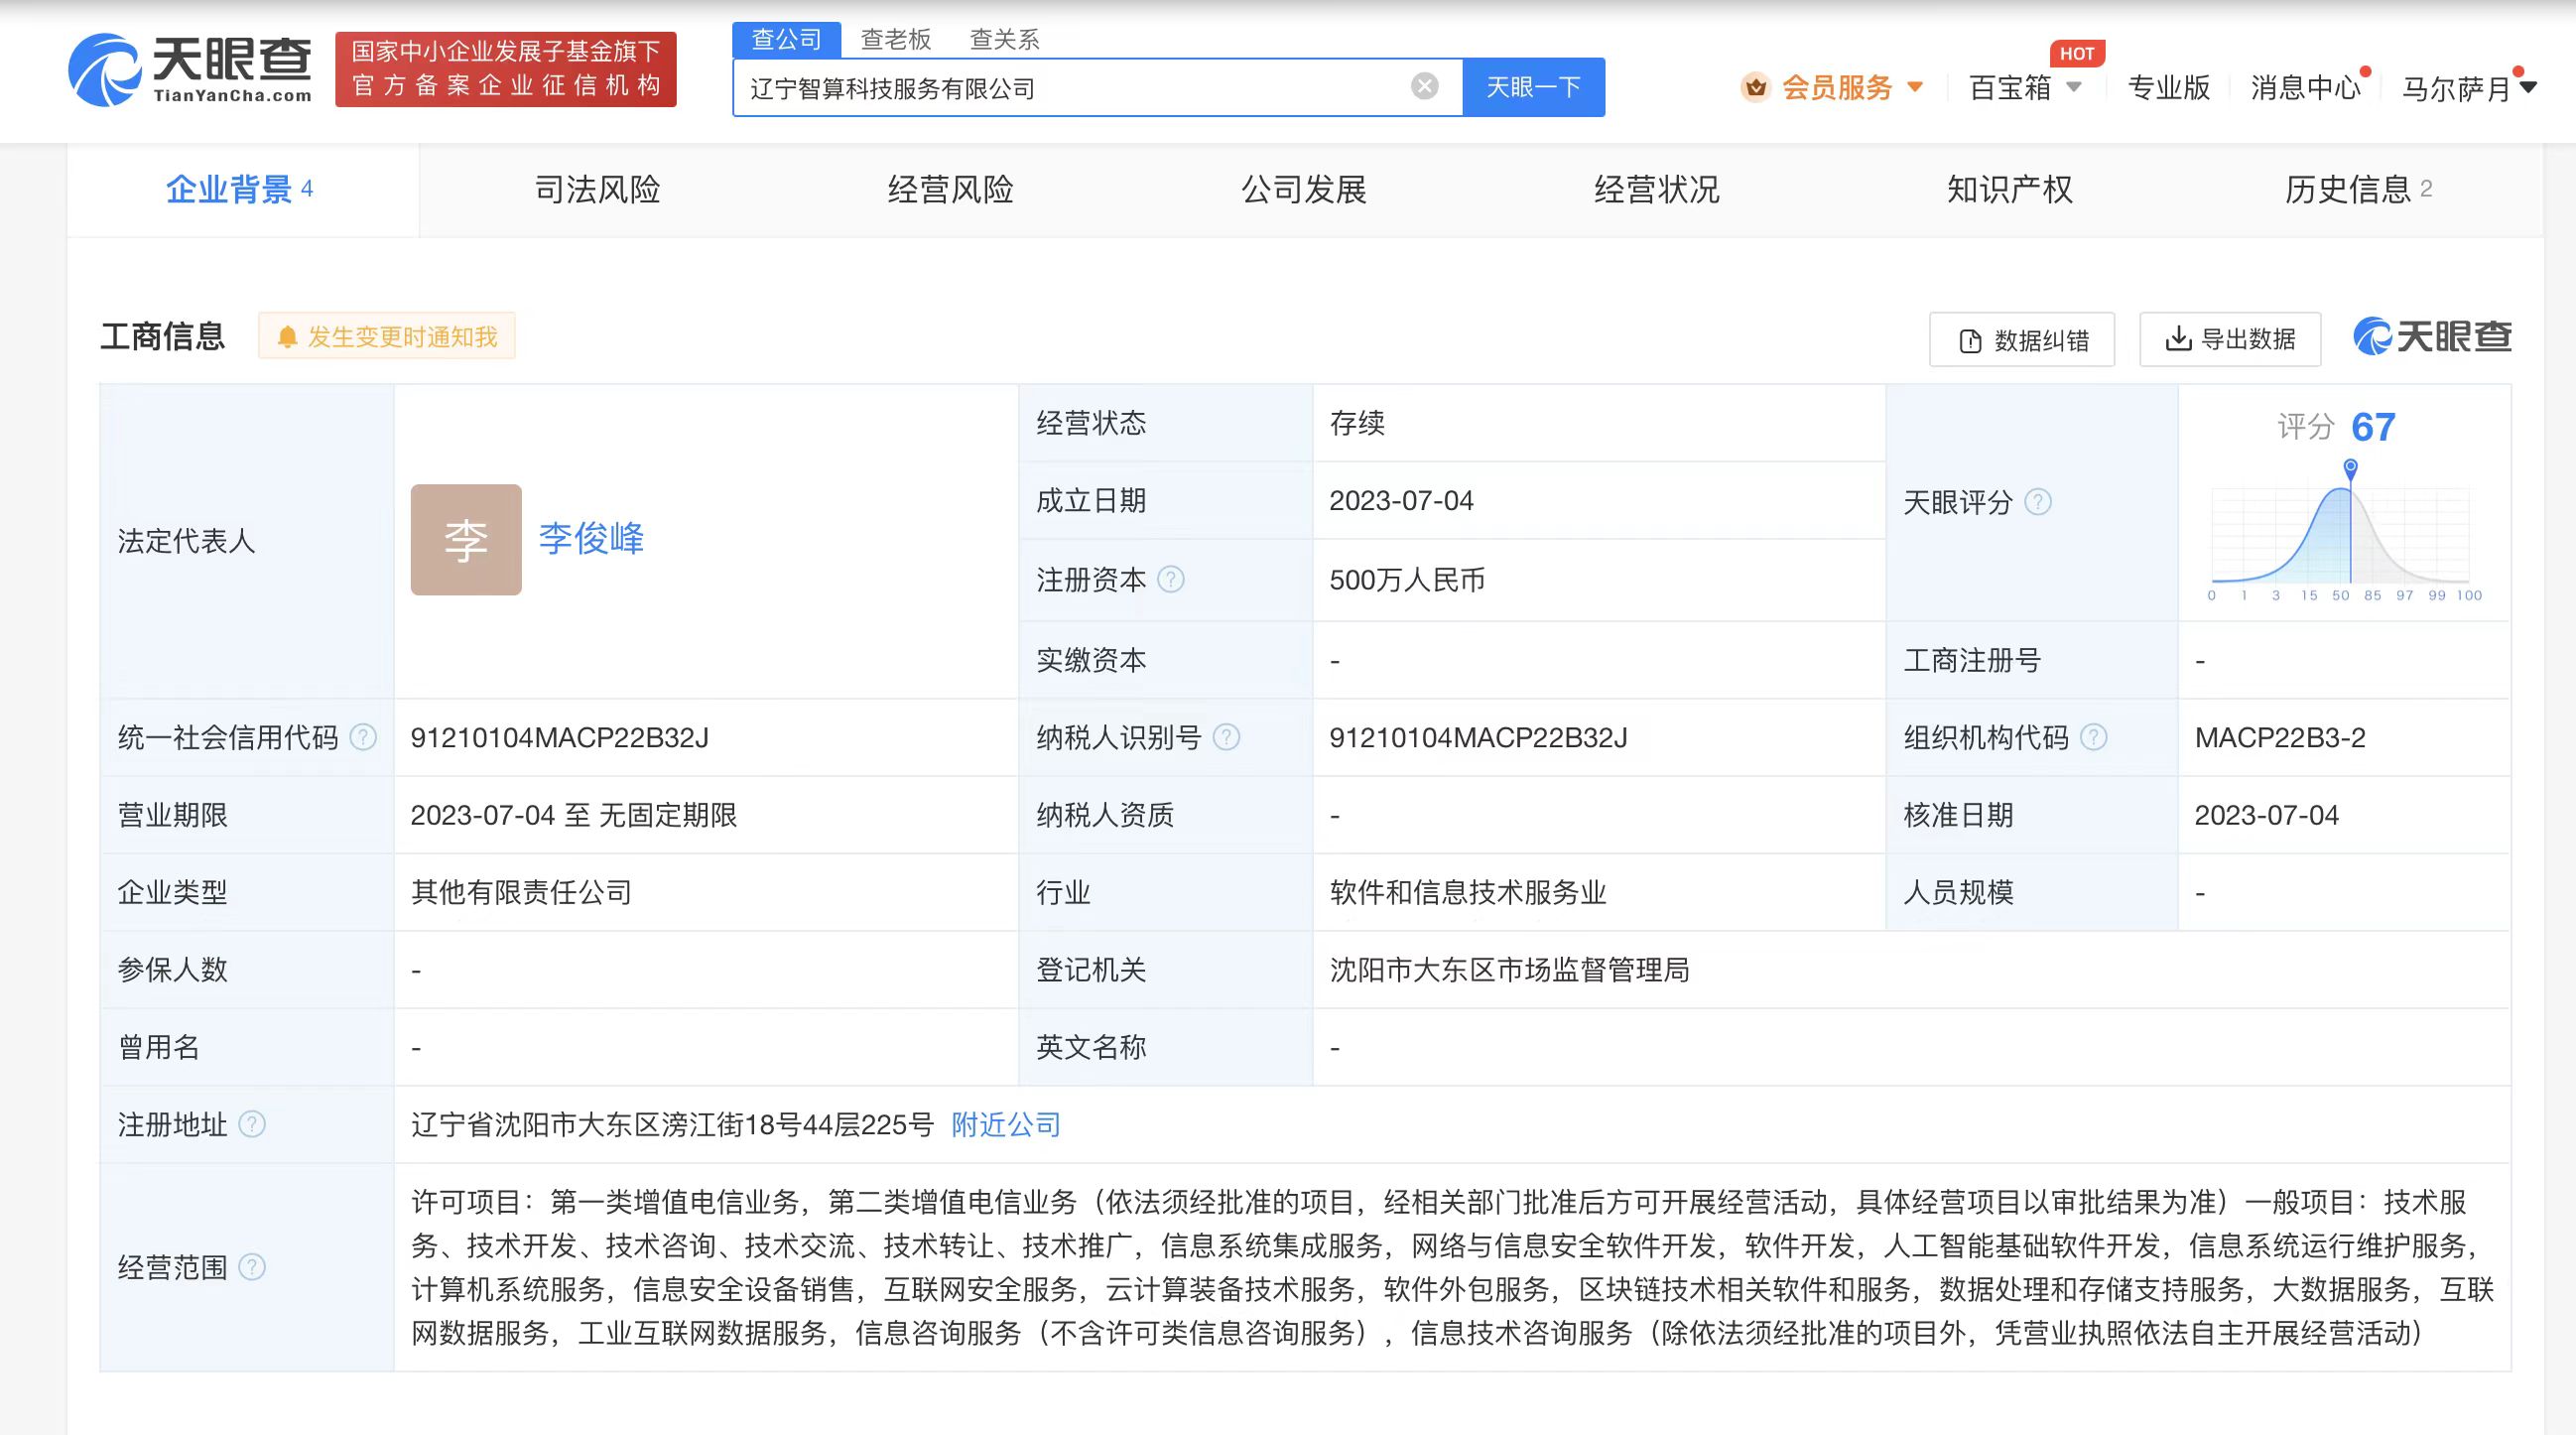Switch to the 查公司 search tab

[x=786, y=39]
